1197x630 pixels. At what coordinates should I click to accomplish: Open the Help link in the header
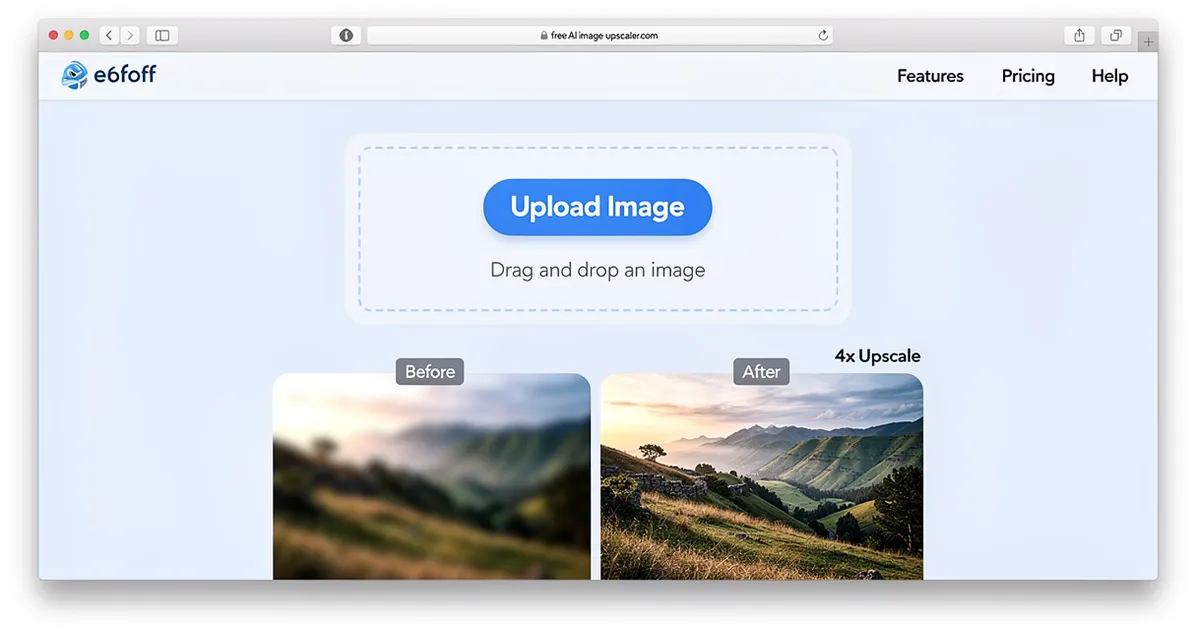point(1109,76)
